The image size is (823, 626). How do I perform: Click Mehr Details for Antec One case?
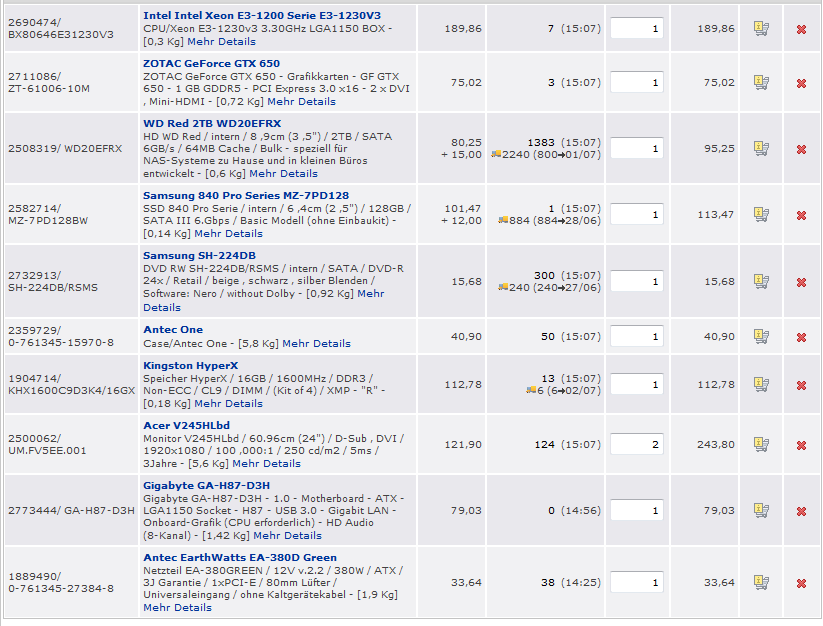pyautogui.click(x=316, y=343)
